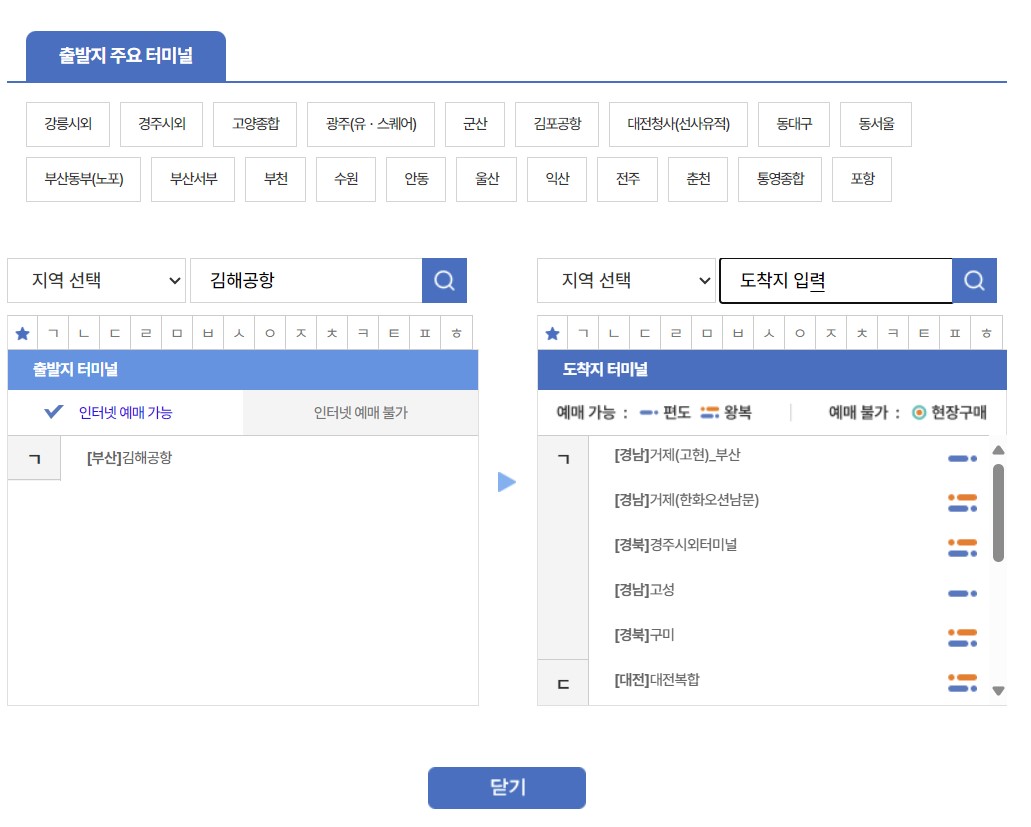Filter arrival terminals by consonant ㅍ
Image resolution: width=1031 pixels, height=827 pixels.
[x=955, y=333]
